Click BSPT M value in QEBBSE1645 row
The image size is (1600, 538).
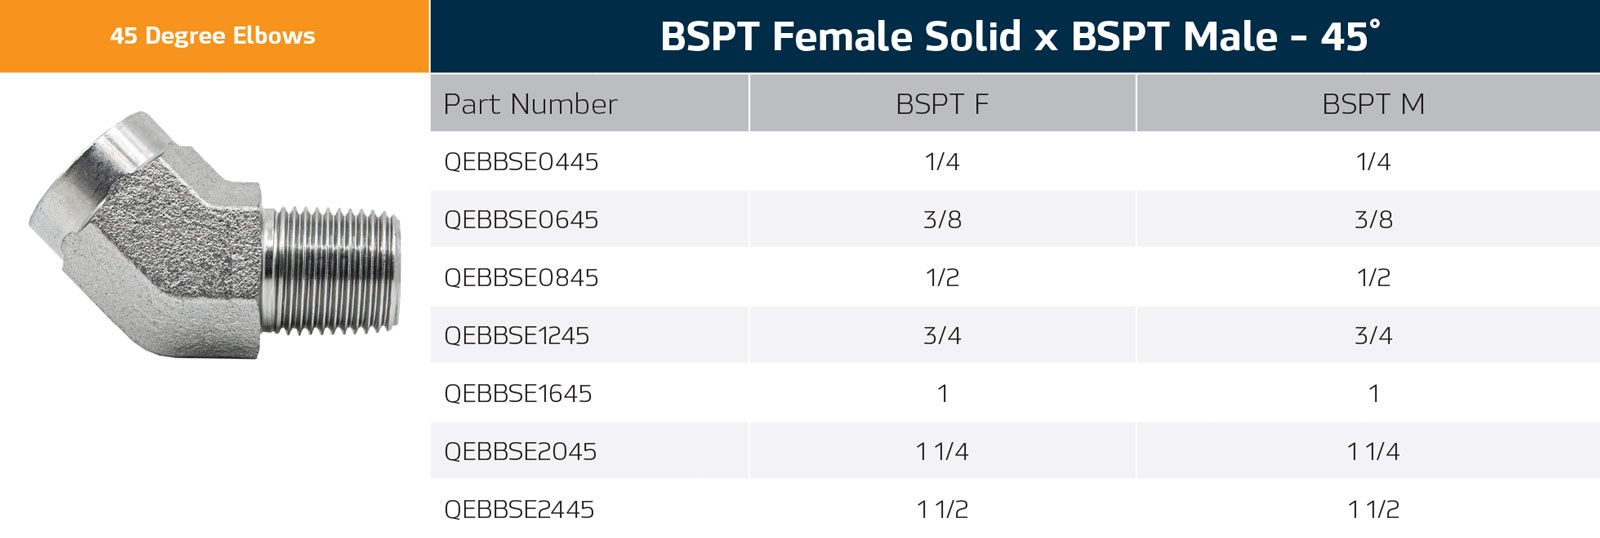pyautogui.click(x=1373, y=394)
